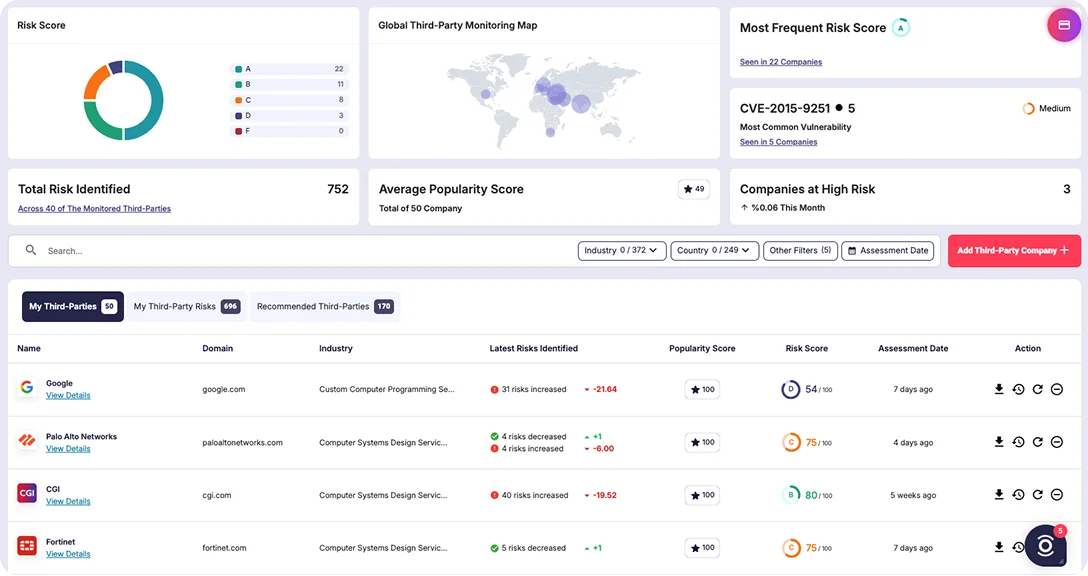Open the chat support widget

(1045, 546)
